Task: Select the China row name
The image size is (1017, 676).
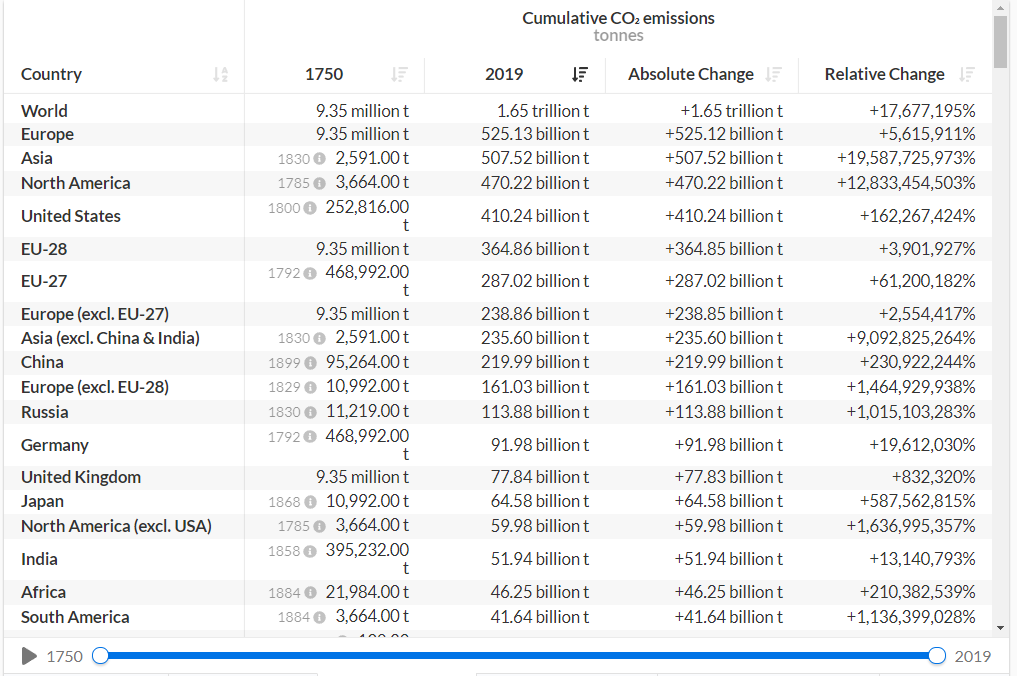Action: 42,362
